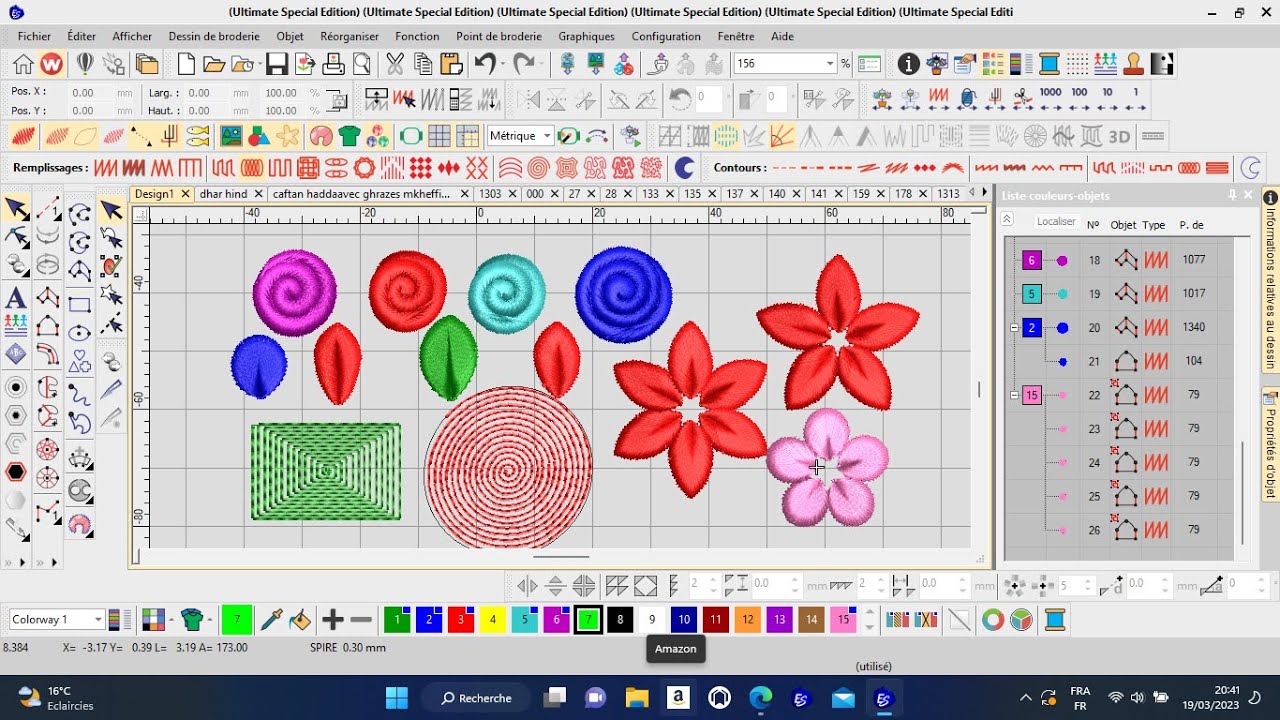Click the color picker eyedropper icon

pos(271,620)
